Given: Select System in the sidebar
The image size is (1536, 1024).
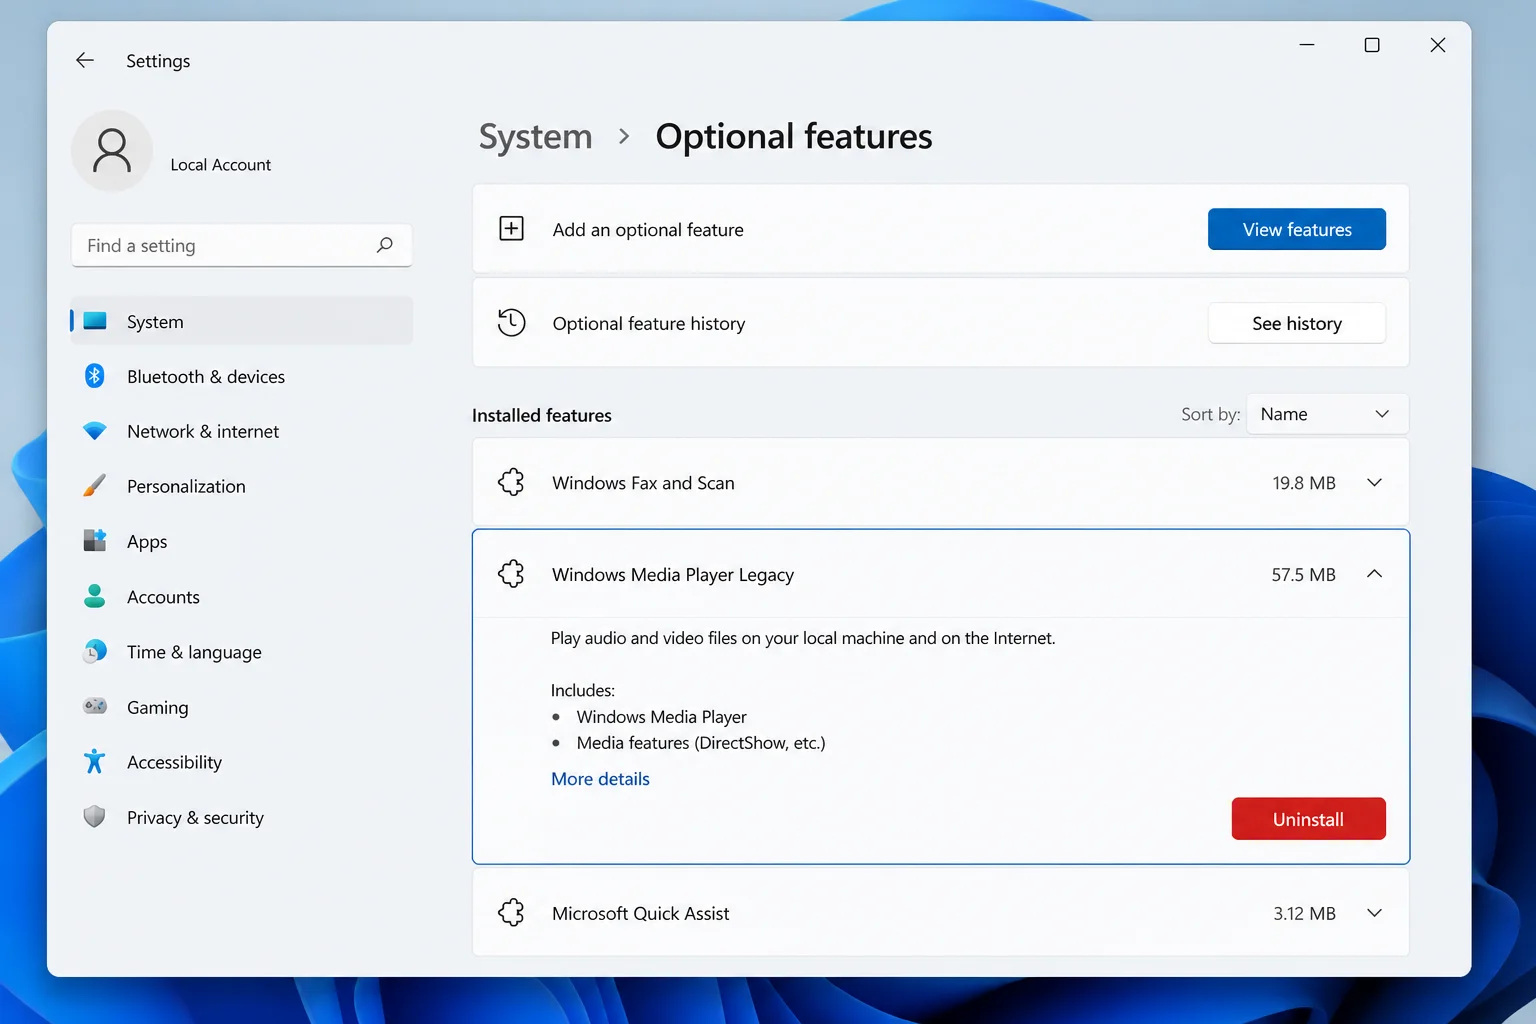Looking at the screenshot, I should click(x=241, y=321).
